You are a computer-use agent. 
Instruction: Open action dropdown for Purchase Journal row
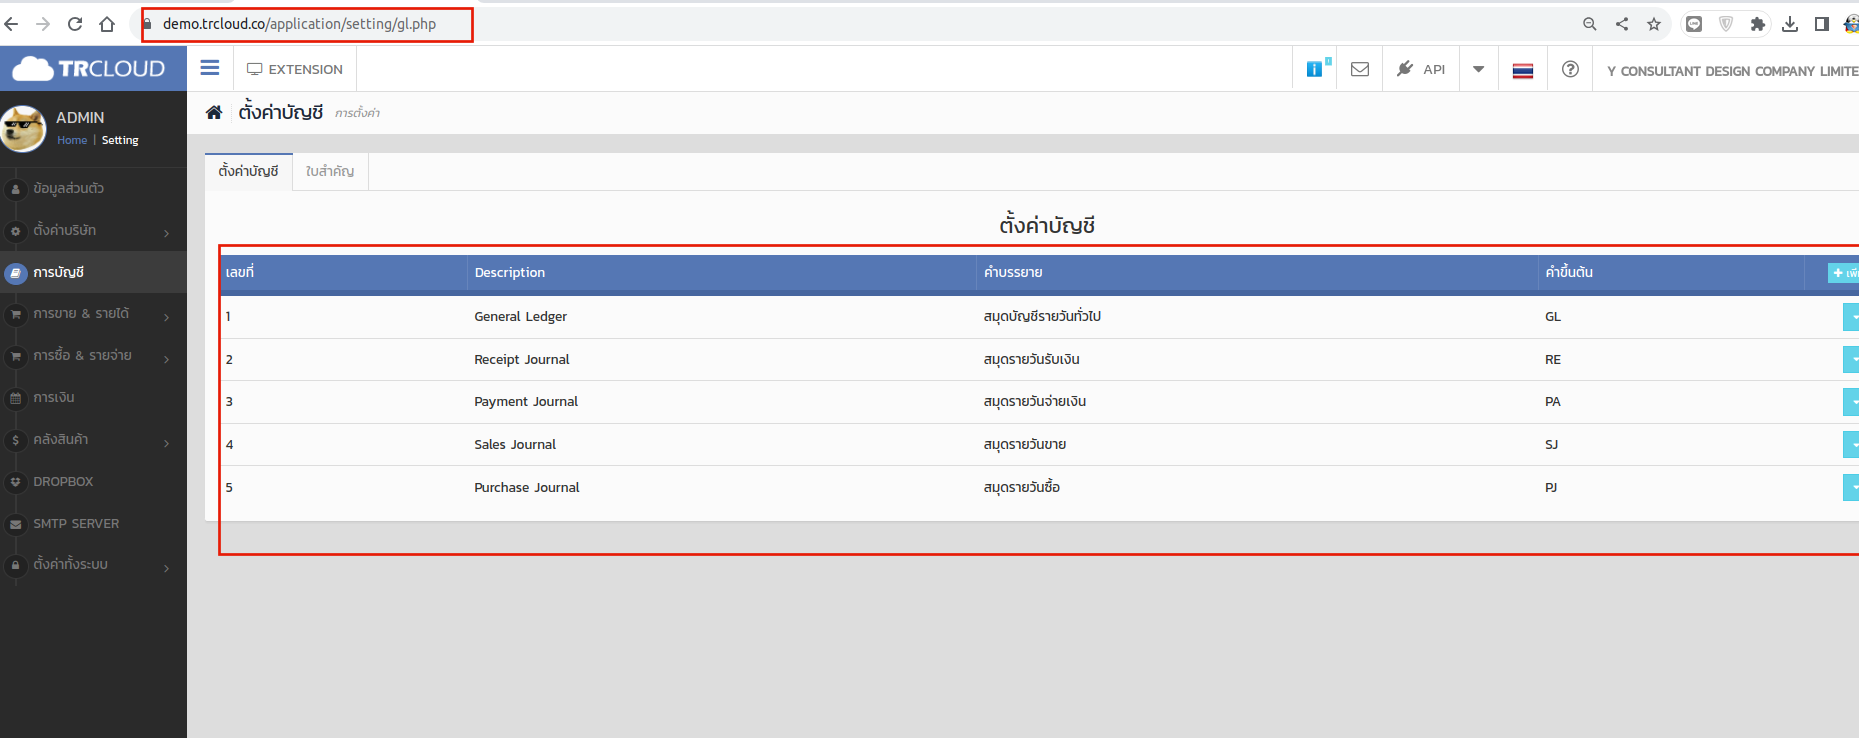[x=1851, y=487]
